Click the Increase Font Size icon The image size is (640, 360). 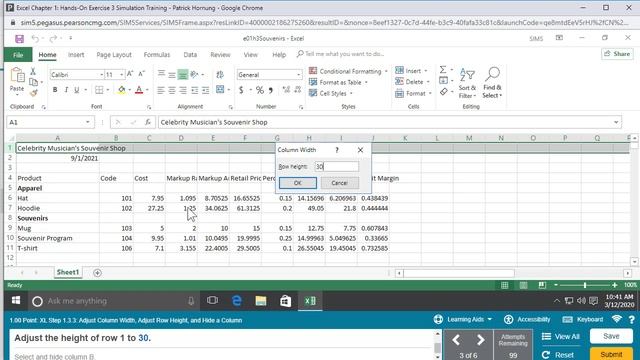coord(130,74)
